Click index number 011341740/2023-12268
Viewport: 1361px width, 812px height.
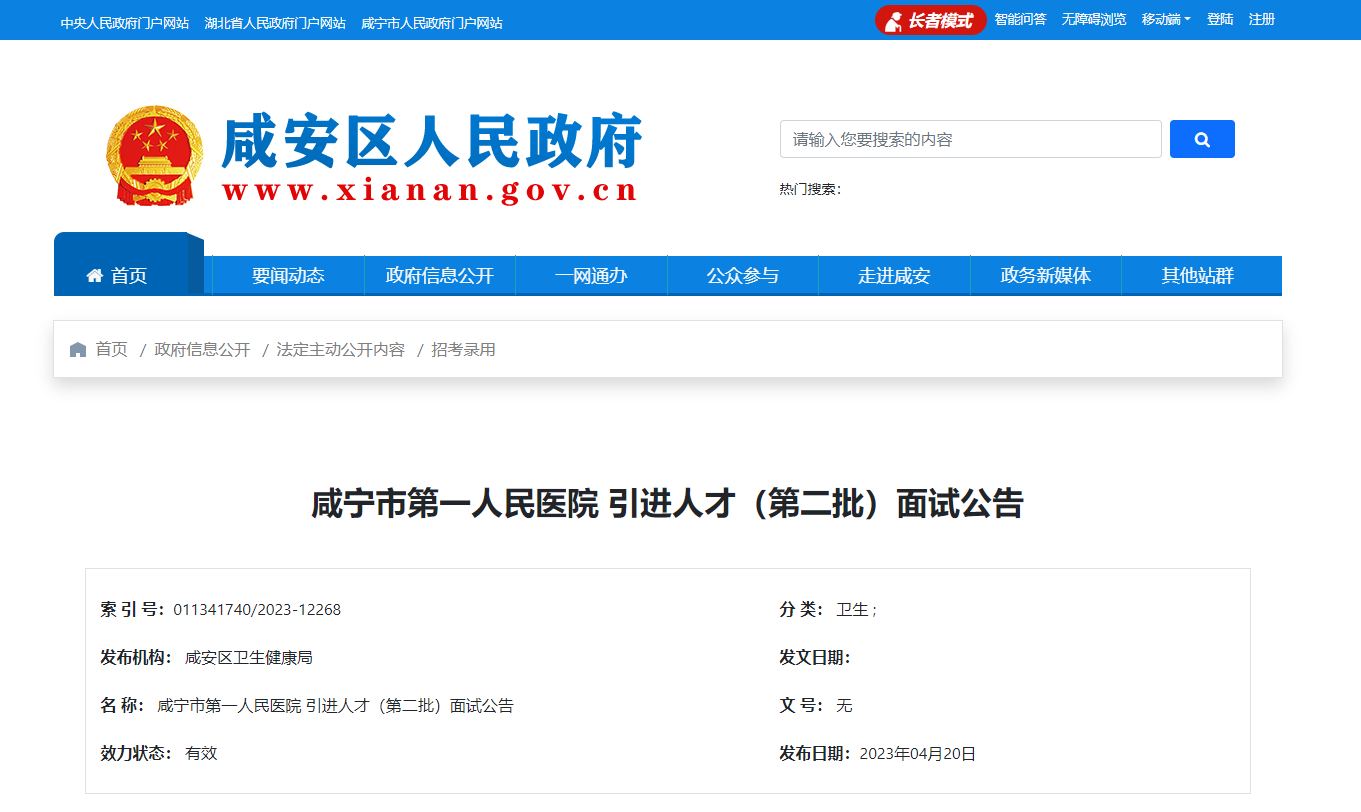coord(257,610)
